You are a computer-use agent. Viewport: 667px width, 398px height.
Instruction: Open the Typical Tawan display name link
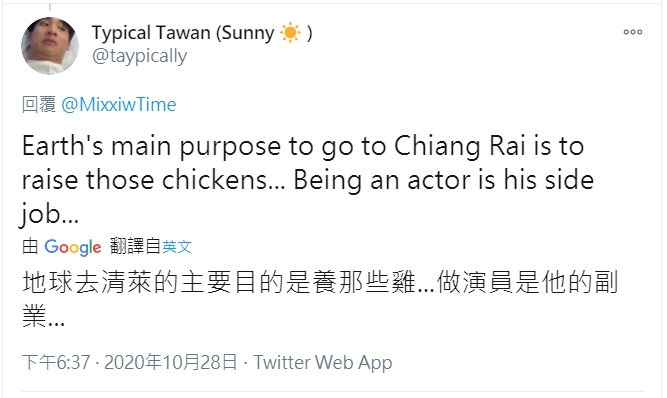[202, 33]
